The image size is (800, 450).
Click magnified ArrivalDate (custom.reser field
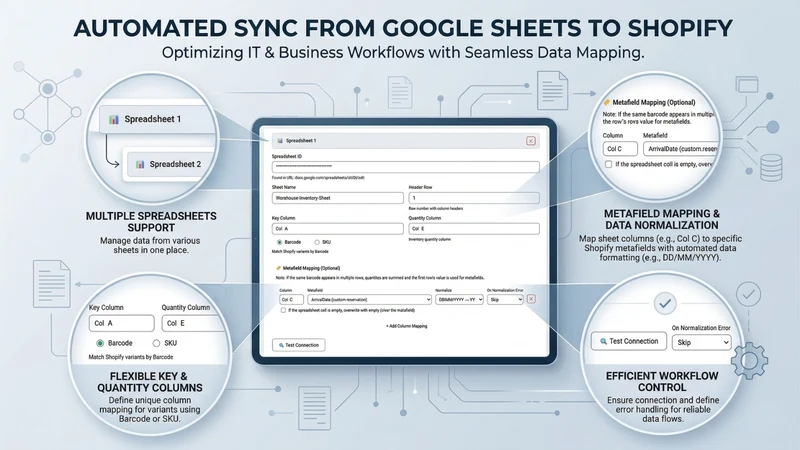681,148
